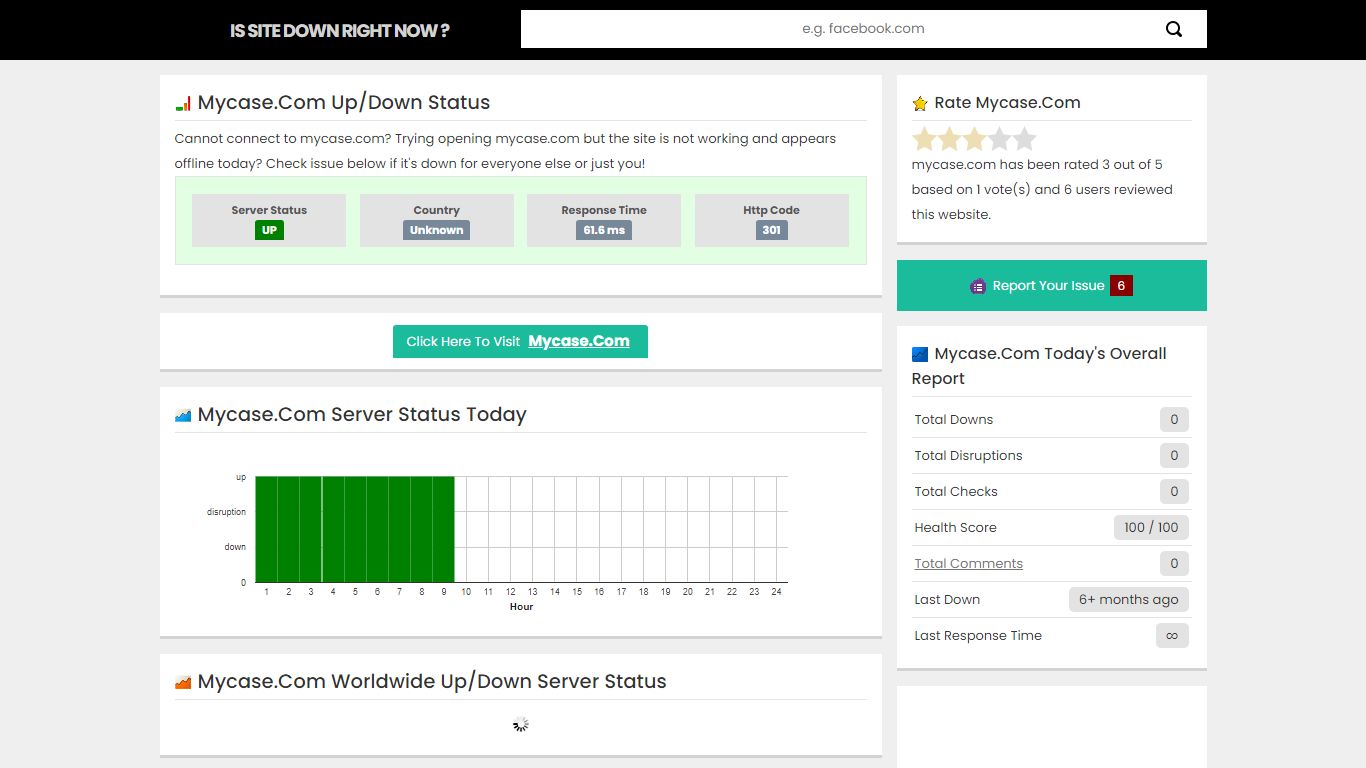Image resolution: width=1366 pixels, height=768 pixels.
Task: Click the Total Downs value 0
Action: 1174,420
